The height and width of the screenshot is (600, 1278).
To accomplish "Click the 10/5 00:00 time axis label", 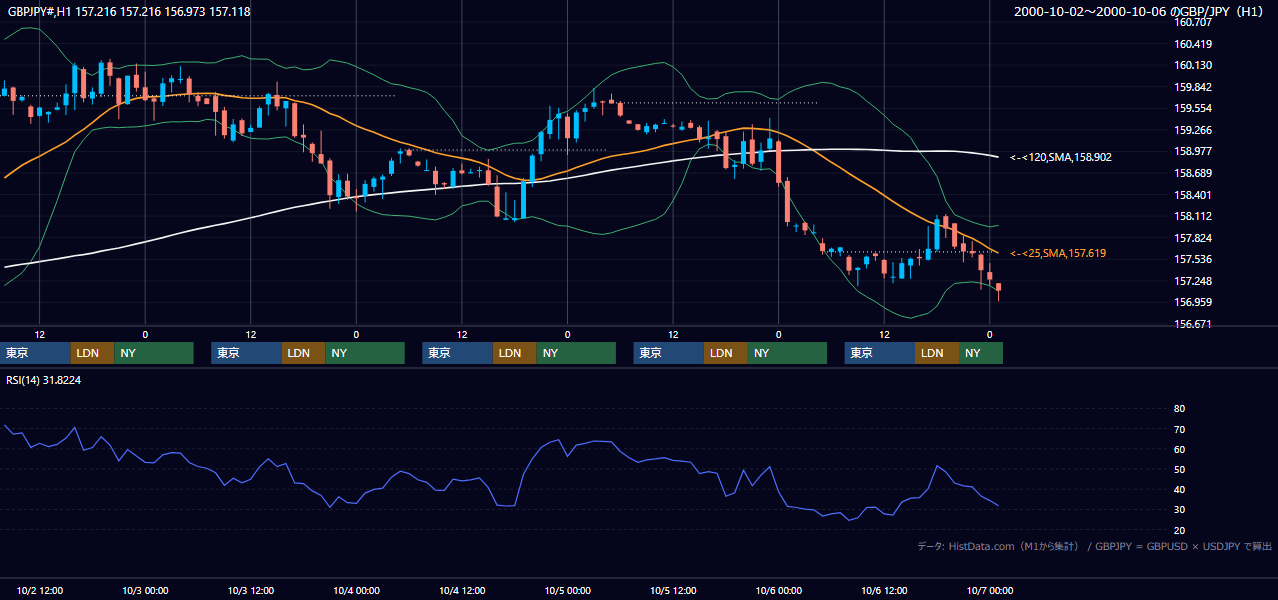I will (568, 590).
